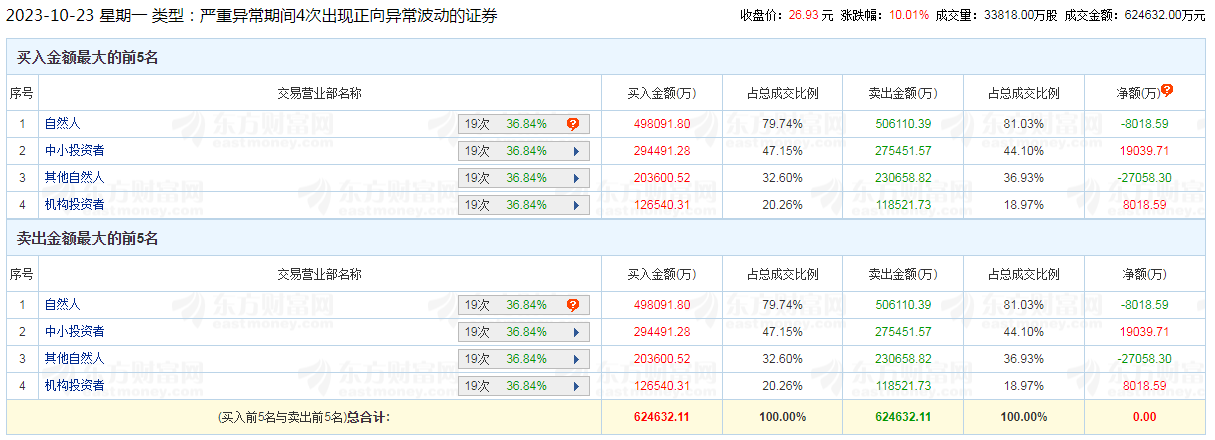Click the arrow icon for 中小投资者 in buy table
Viewport: 1215px width, 440px height.
(576, 151)
